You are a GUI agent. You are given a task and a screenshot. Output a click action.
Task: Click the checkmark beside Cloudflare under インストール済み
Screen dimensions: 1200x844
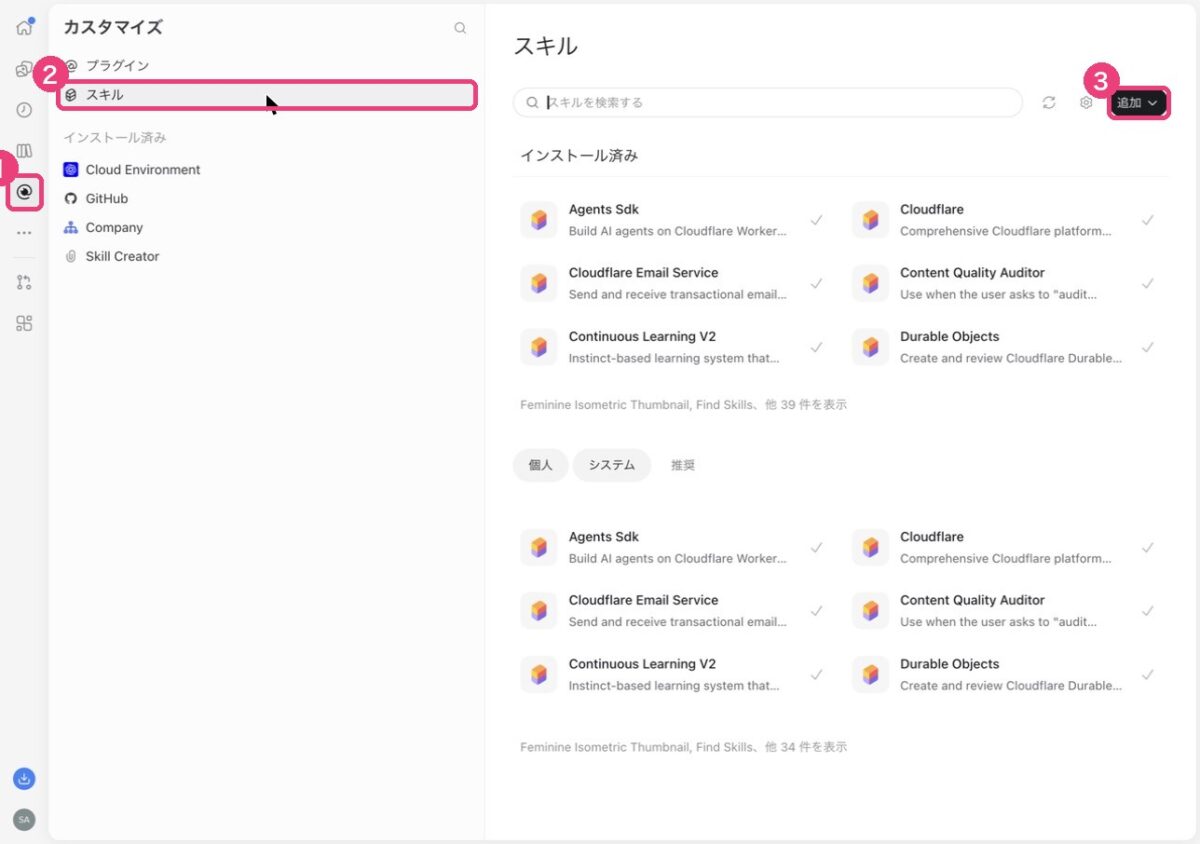[x=1148, y=220]
